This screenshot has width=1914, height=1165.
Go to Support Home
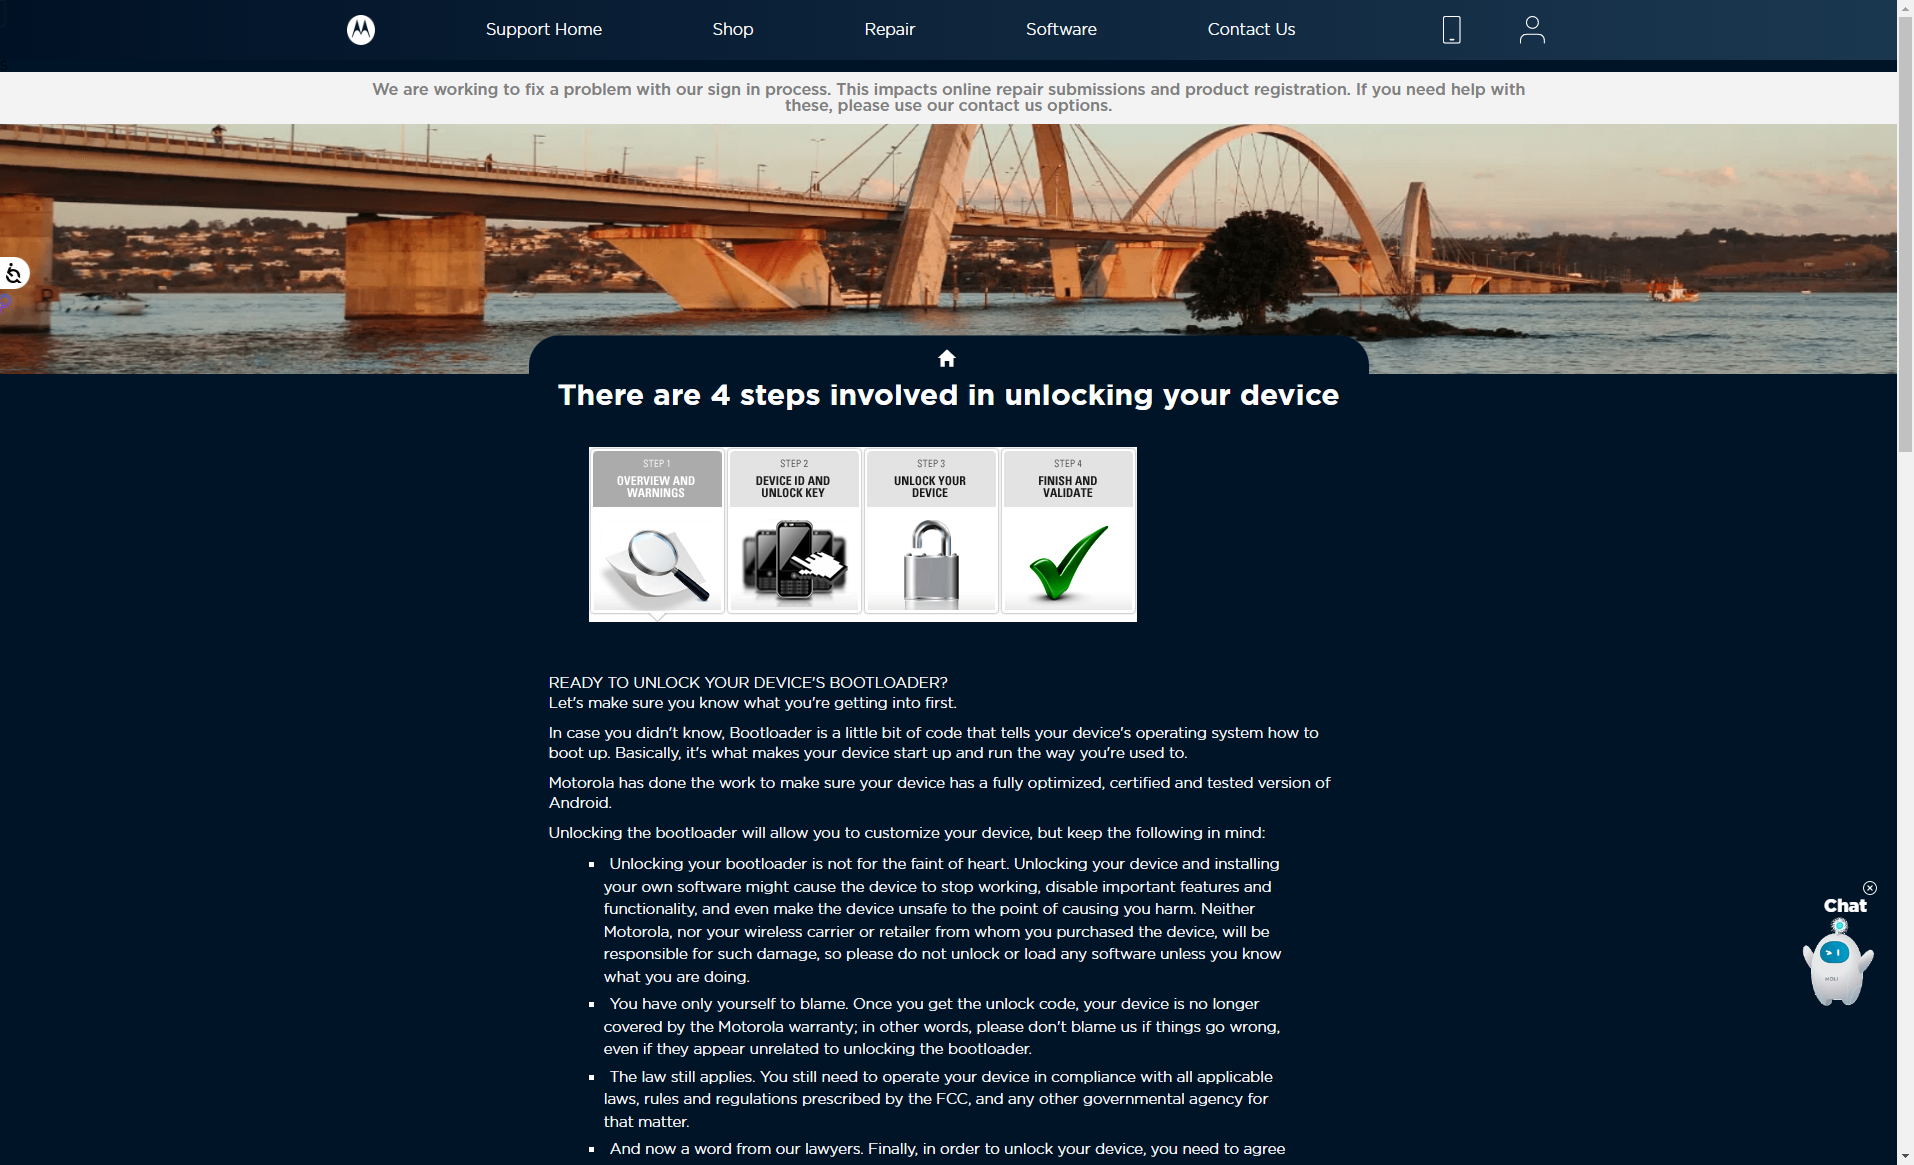(x=544, y=30)
